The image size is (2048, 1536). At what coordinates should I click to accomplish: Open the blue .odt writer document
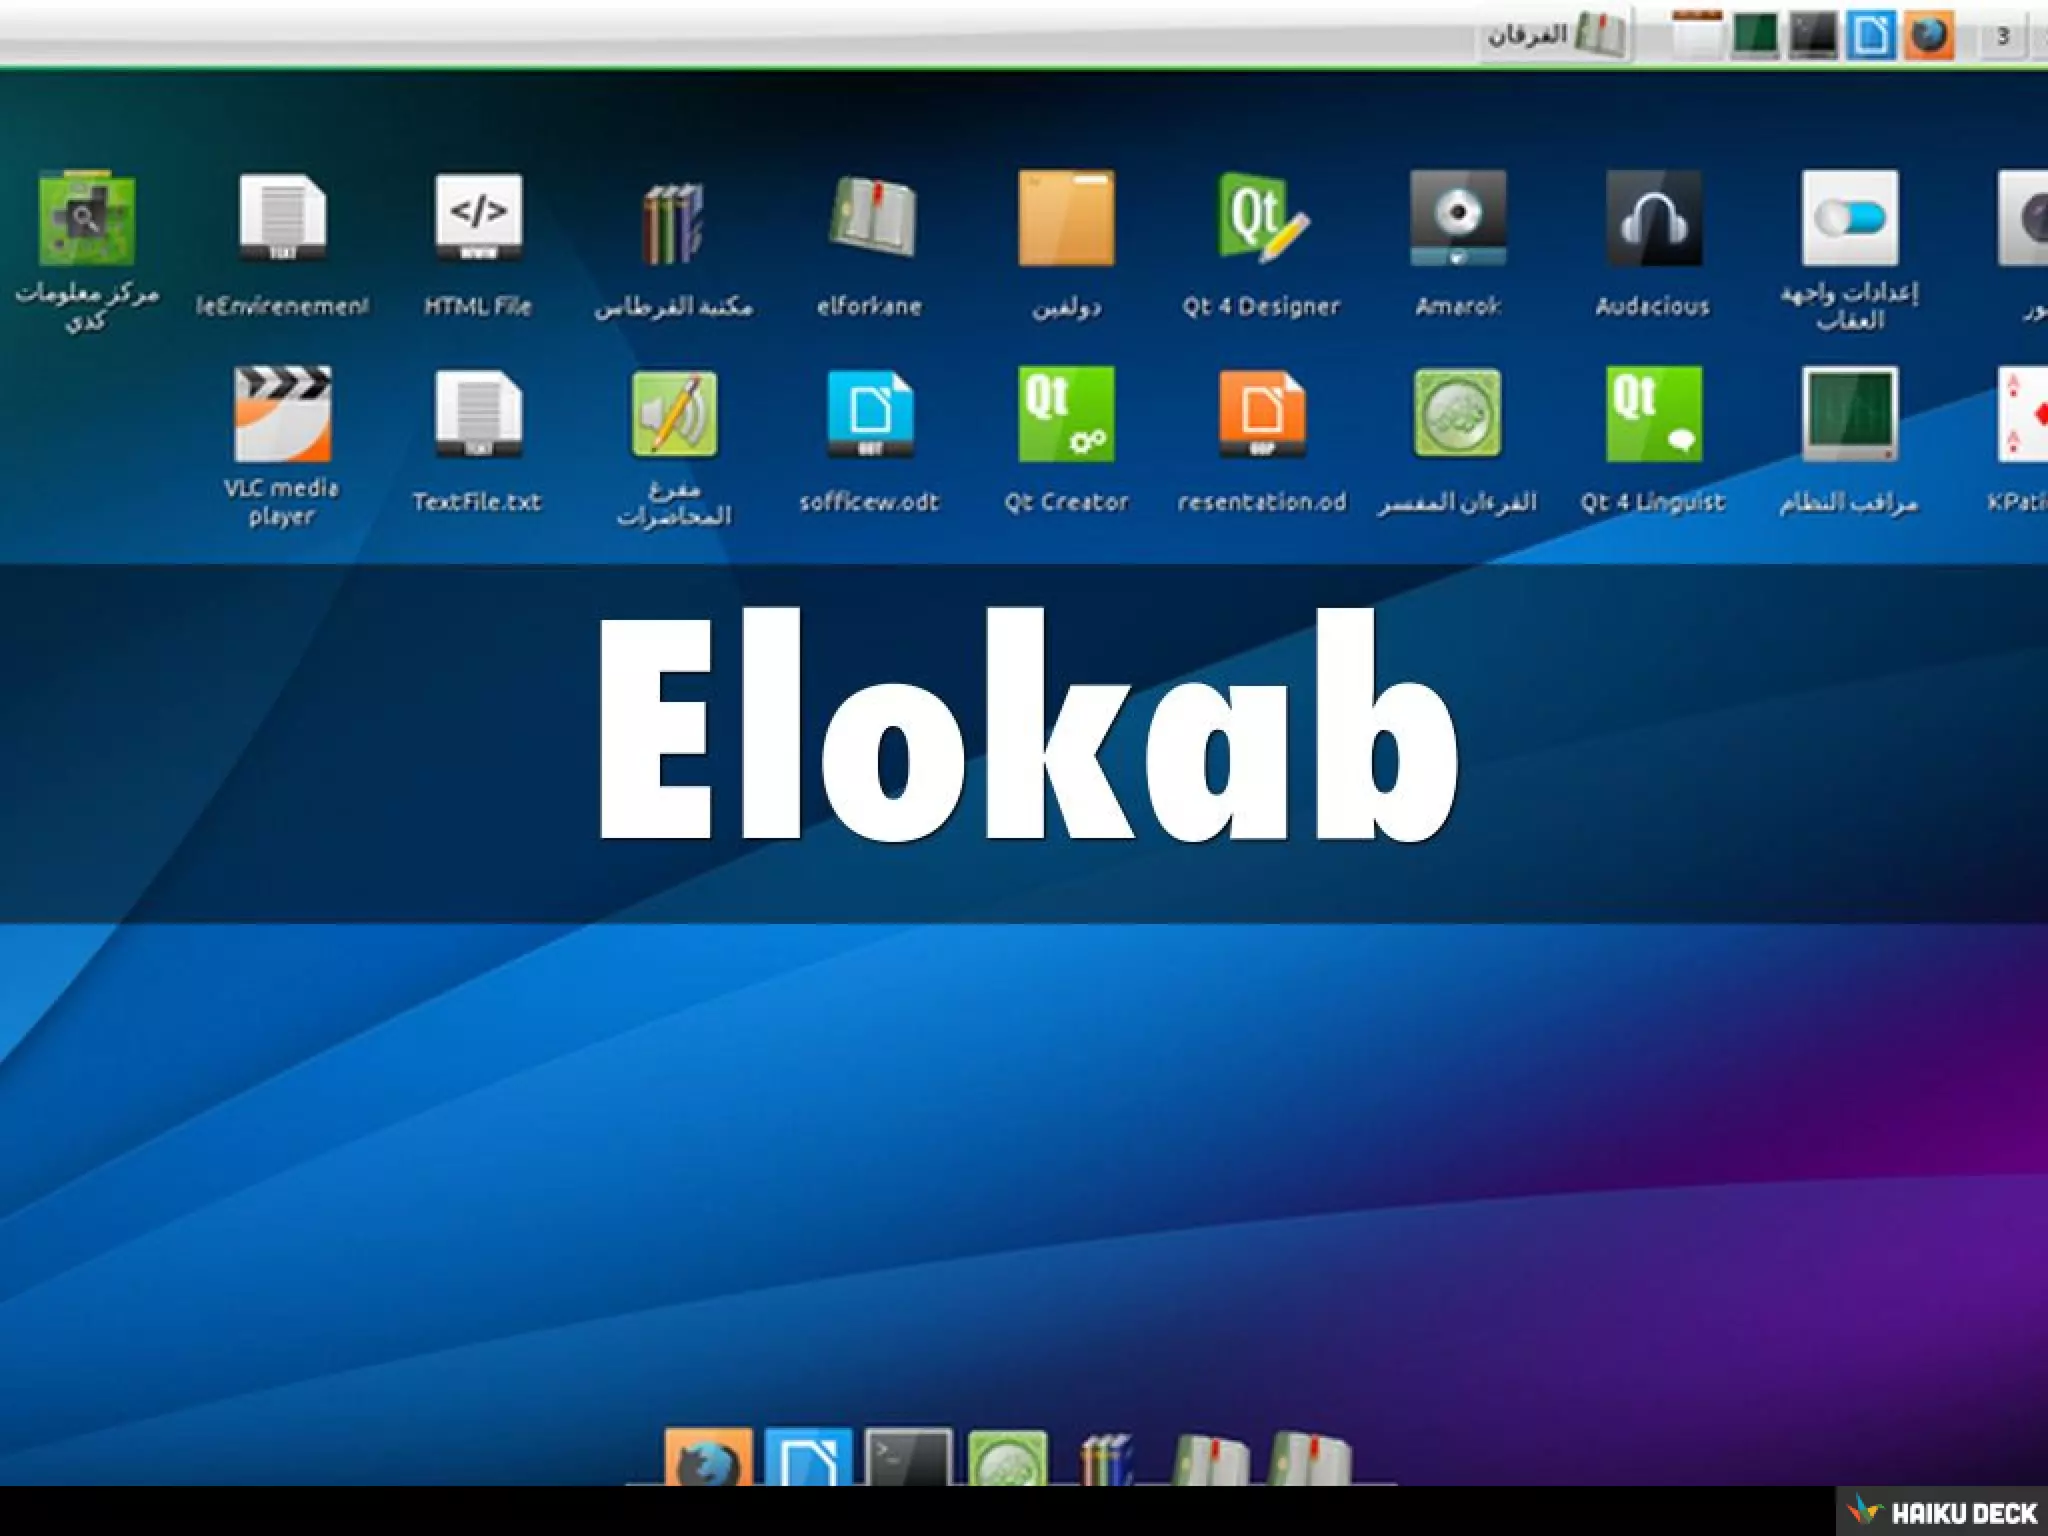coord(870,415)
